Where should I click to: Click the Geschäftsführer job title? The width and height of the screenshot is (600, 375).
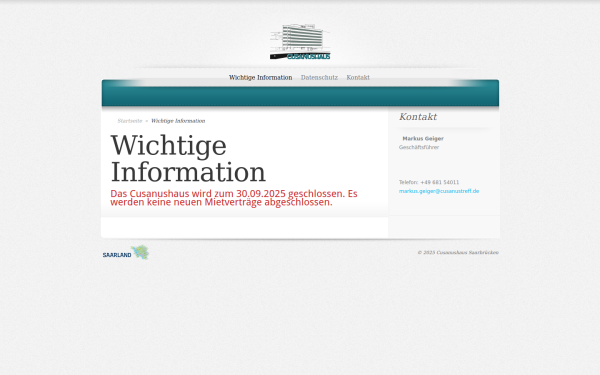click(419, 147)
